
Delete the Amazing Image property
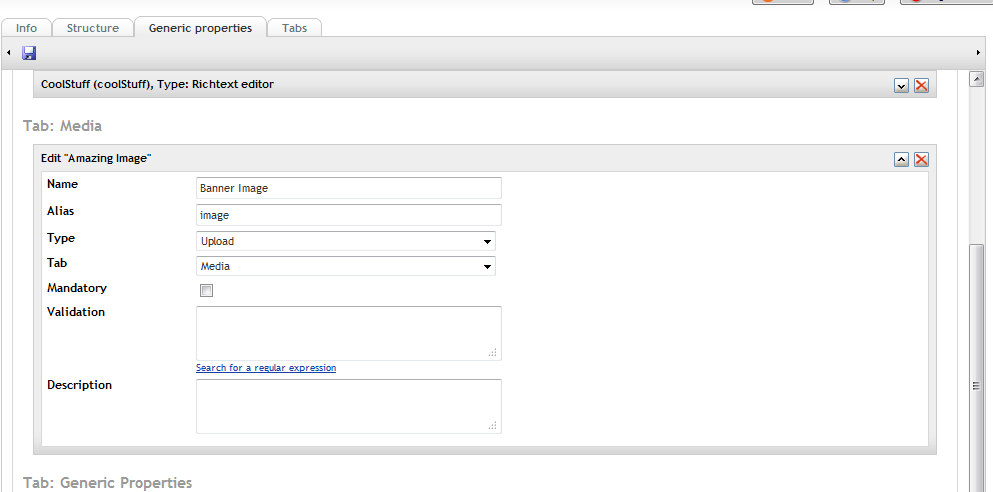(x=921, y=160)
